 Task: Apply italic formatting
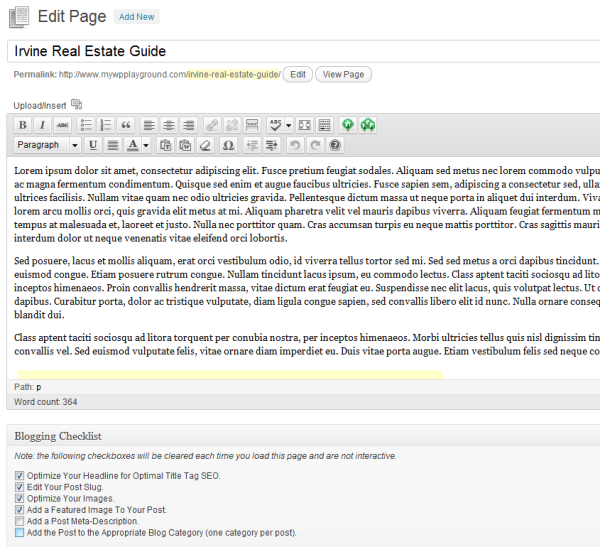[42, 125]
